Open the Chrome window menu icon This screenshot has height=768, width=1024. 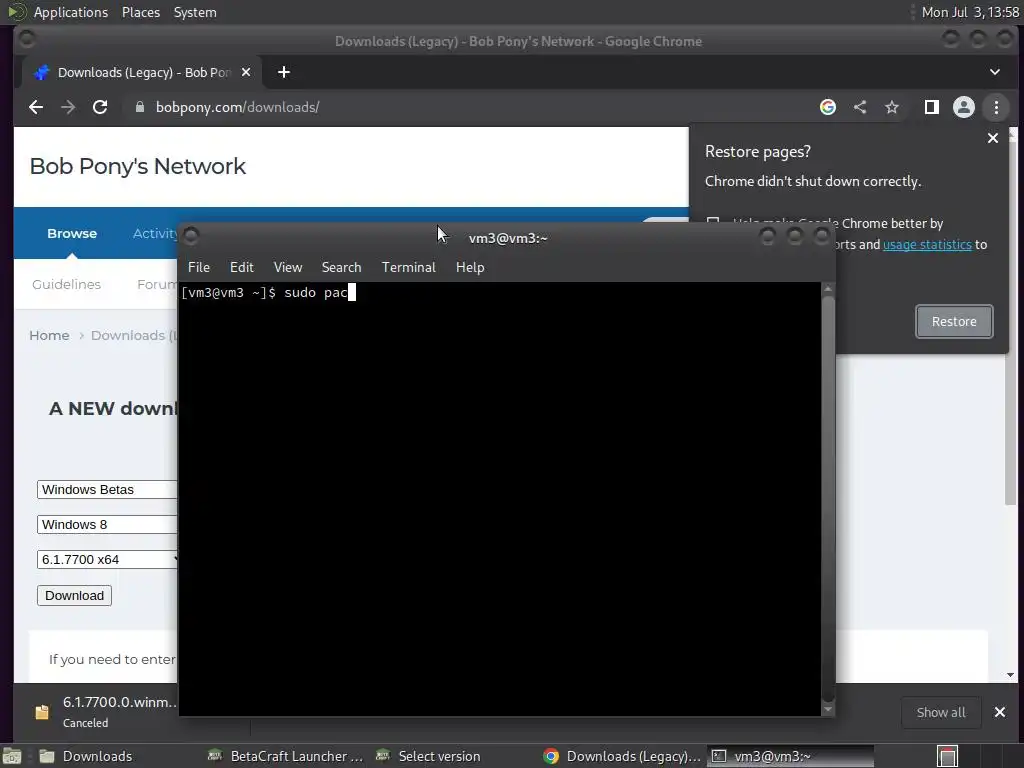coord(27,39)
